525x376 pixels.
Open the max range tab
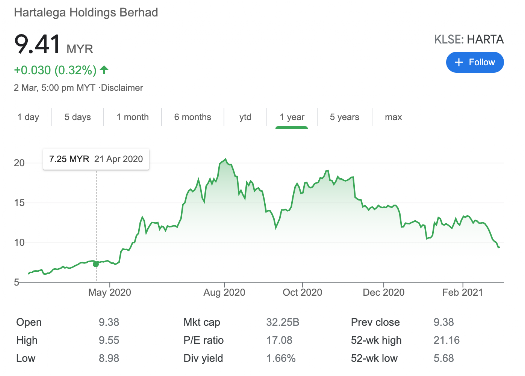click(x=393, y=117)
